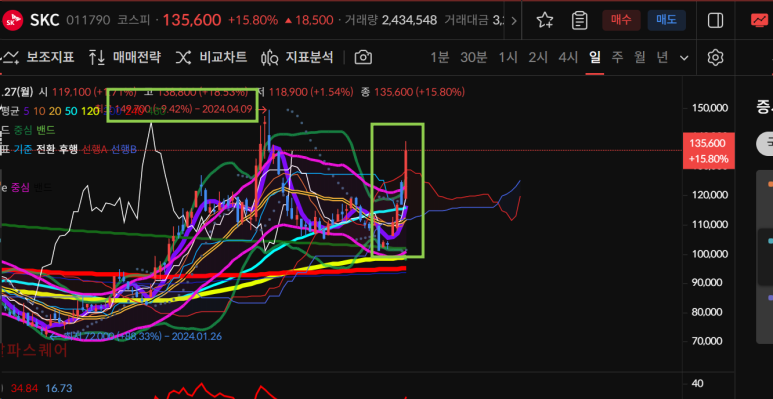Click the 매도 sell button
773x399 pixels.
pyautogui.click(x=667, y=20)
